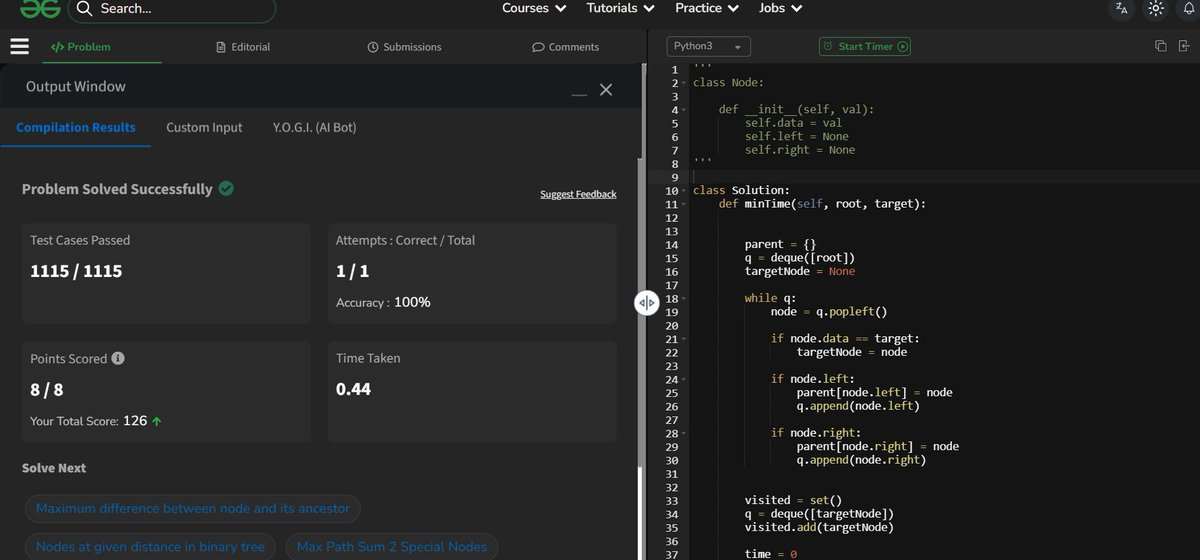This screenshot has width=1200, height=560.
Task: Click the Suggest Feedback link
Action: click(578, 194)
